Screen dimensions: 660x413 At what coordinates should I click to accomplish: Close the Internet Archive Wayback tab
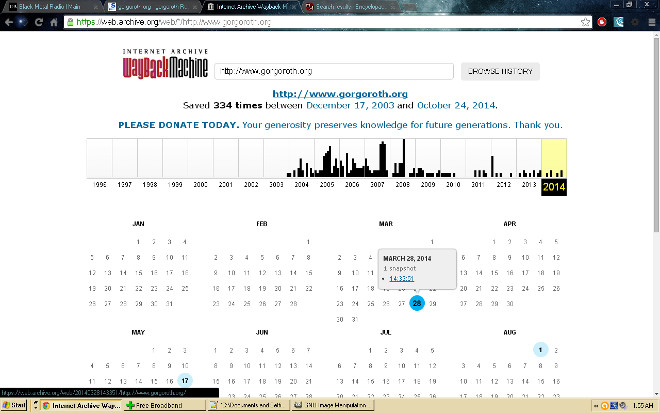[293, 7]
